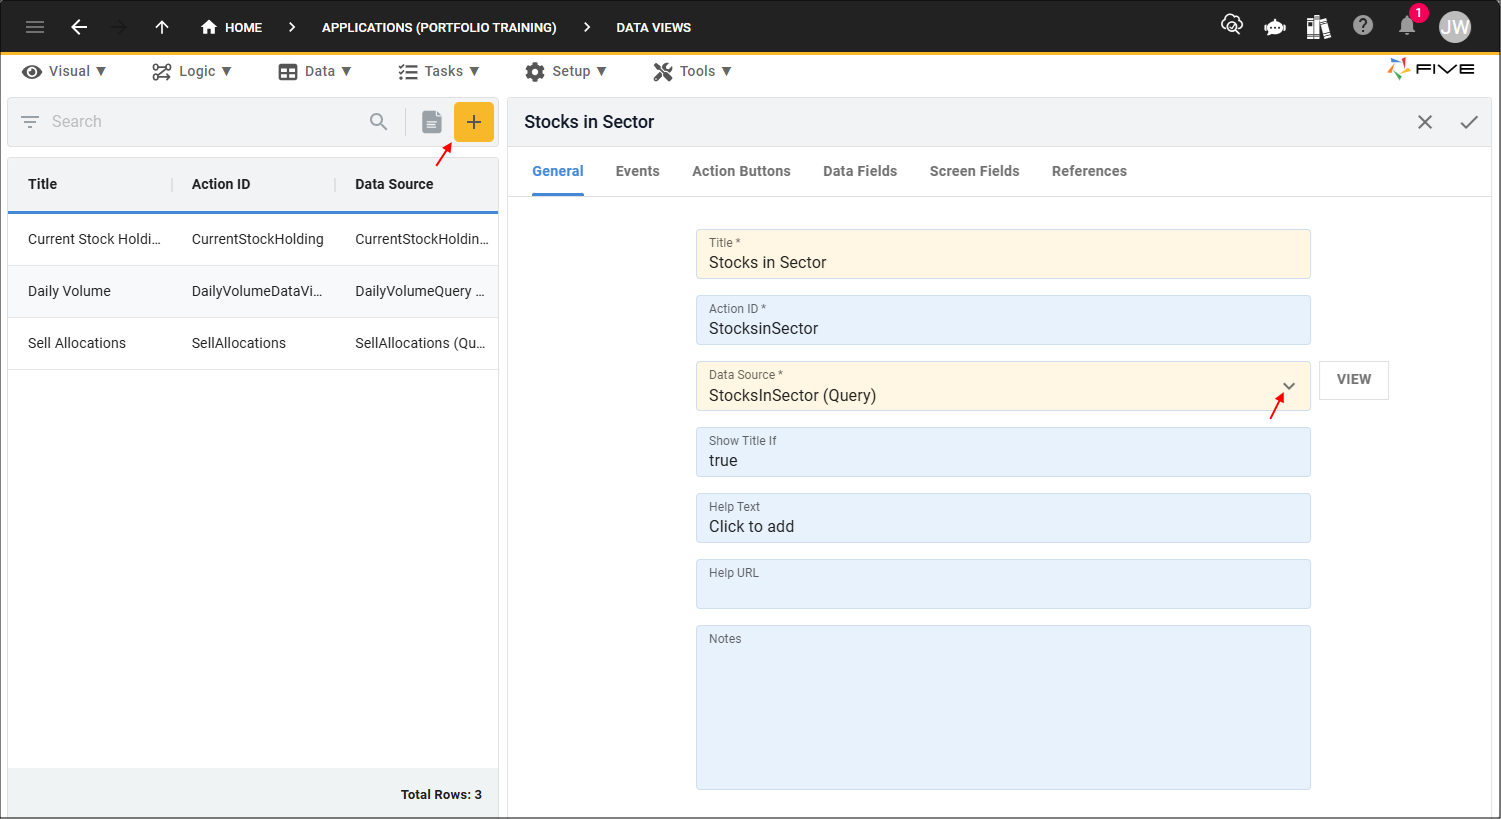Switch to the General tab
Screen dimensions: 1501x819
coord(558,171)
